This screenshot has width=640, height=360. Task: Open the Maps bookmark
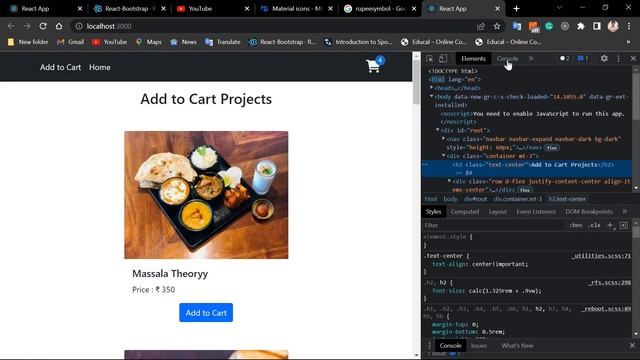149,42
